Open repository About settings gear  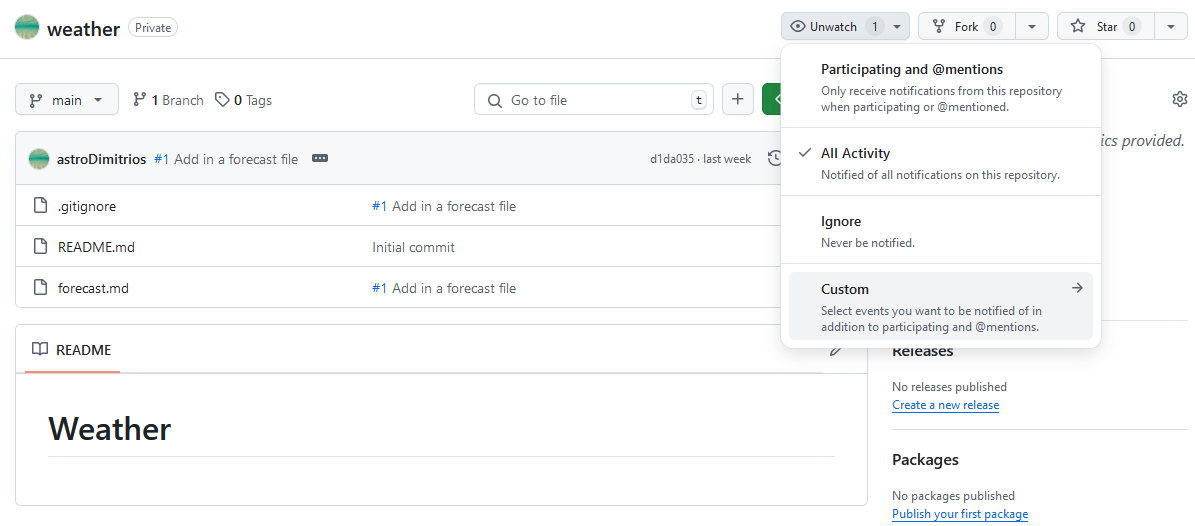[1179, 99]
